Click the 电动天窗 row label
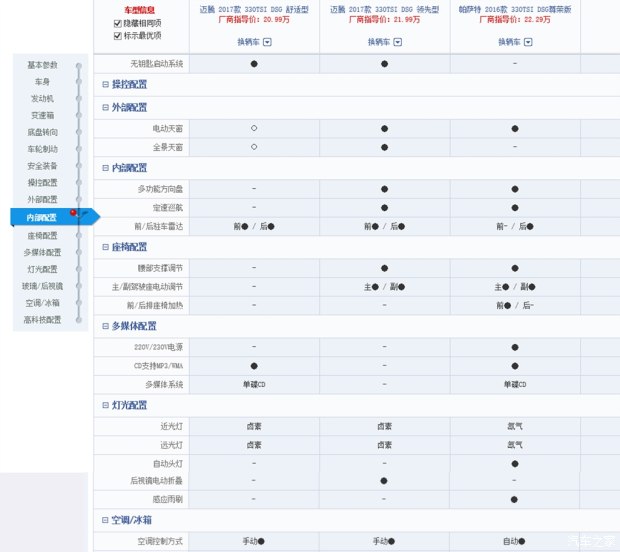This screenshot has width=620, height=552. 168,129
